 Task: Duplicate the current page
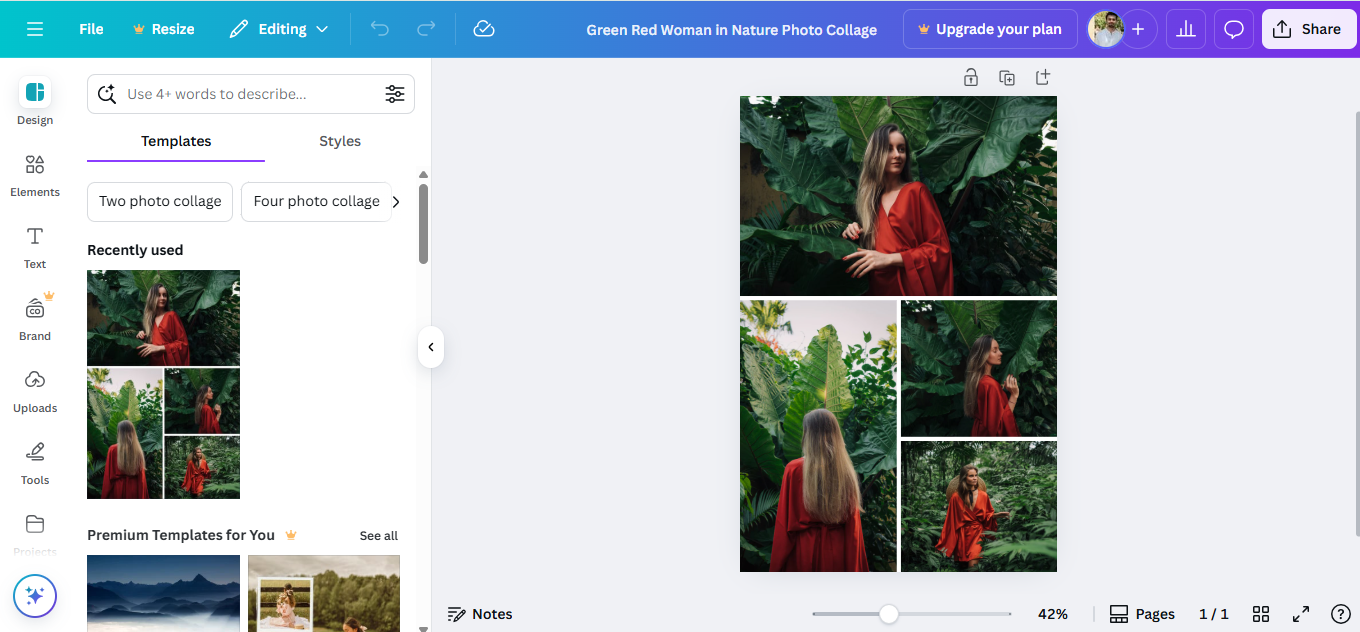(x=1007, y=77)
